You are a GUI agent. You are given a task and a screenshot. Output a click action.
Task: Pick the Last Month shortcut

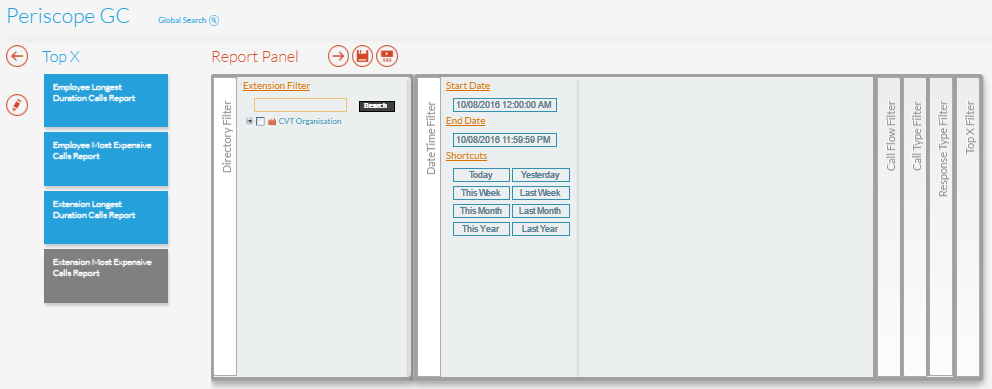pos(540,211)
